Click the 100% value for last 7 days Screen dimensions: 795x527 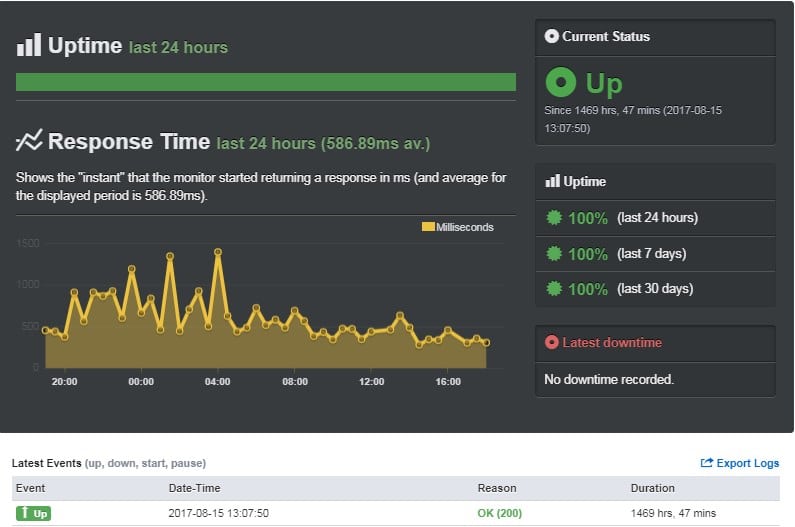pyautogui.click(x=588, y=254)
